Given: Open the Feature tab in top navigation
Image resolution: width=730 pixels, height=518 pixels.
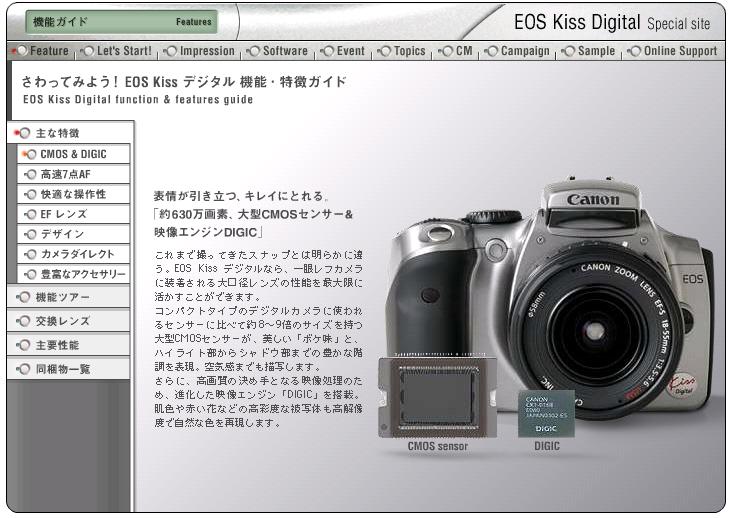Looking at the screenshot, I should [41, 51].
